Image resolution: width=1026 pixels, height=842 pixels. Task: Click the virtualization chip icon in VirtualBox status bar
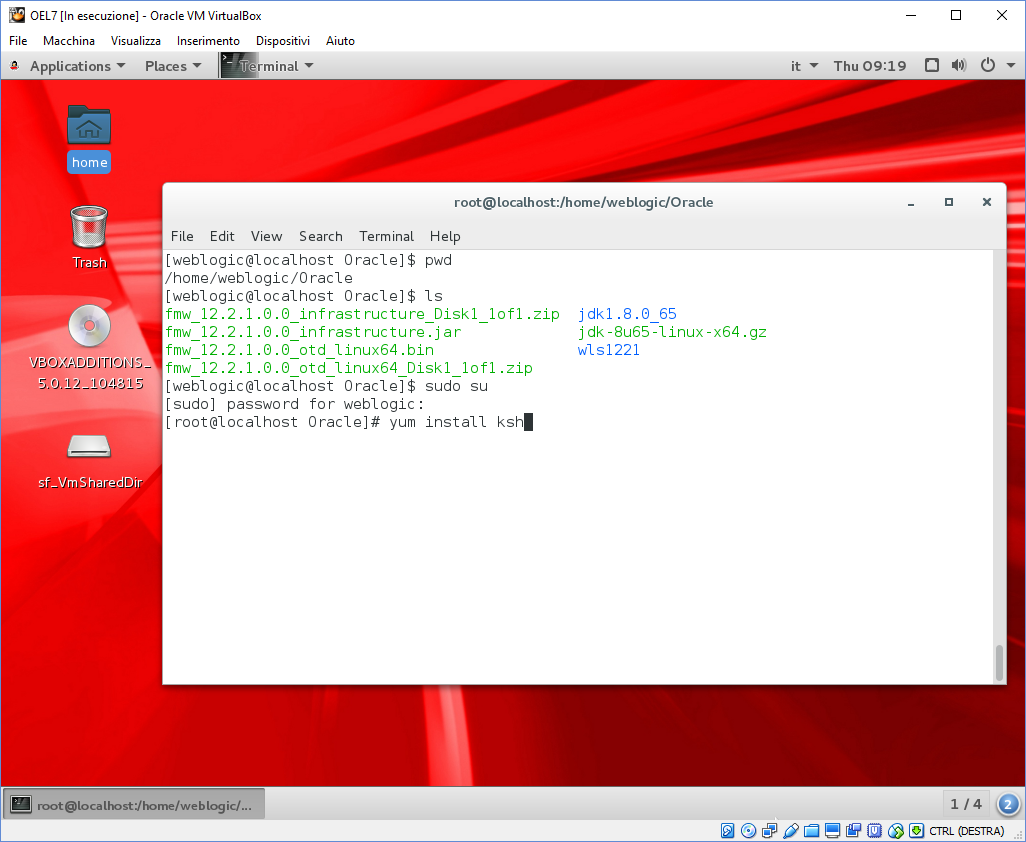[x=874, y=831]
